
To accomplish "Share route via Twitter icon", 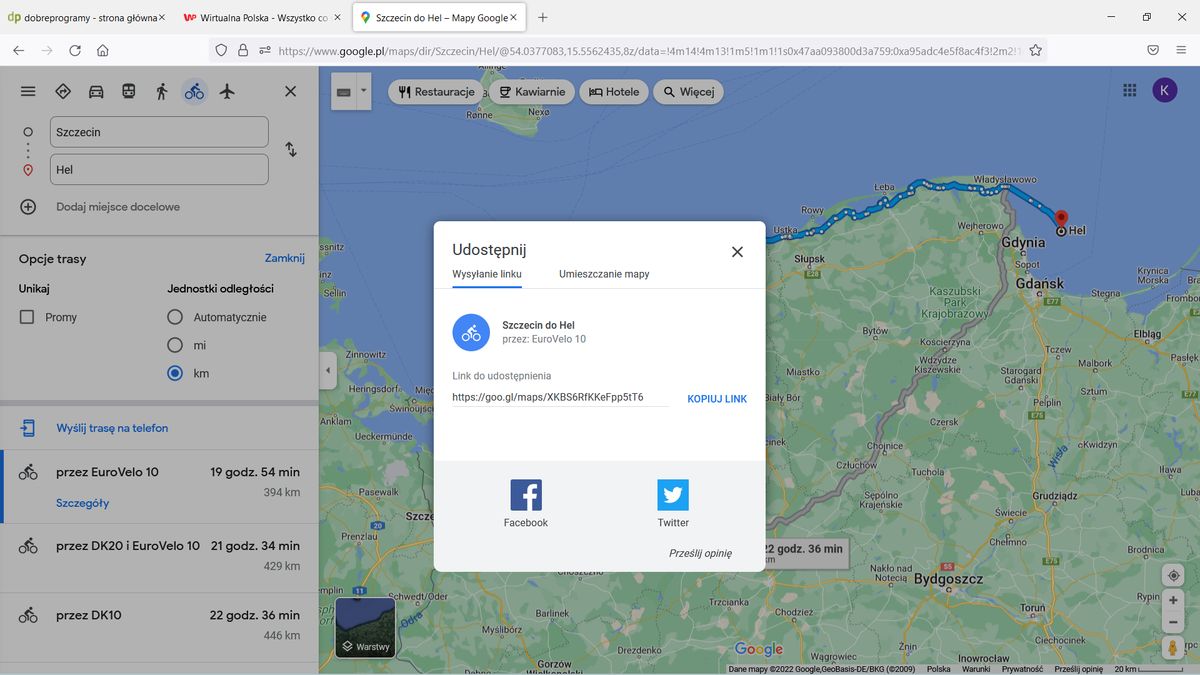I will pyautogui.click(x=672, y=495).
